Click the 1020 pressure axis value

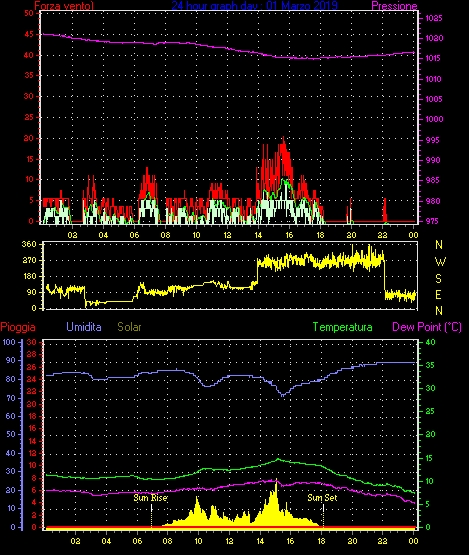tap(434, 38)
